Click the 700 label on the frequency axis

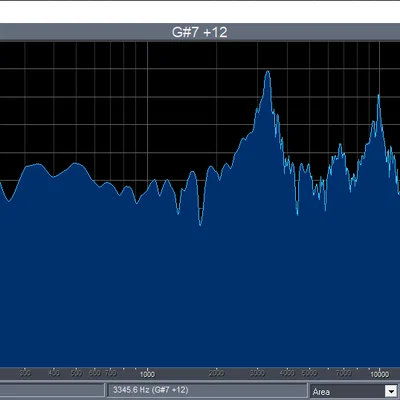click(110, 373)
